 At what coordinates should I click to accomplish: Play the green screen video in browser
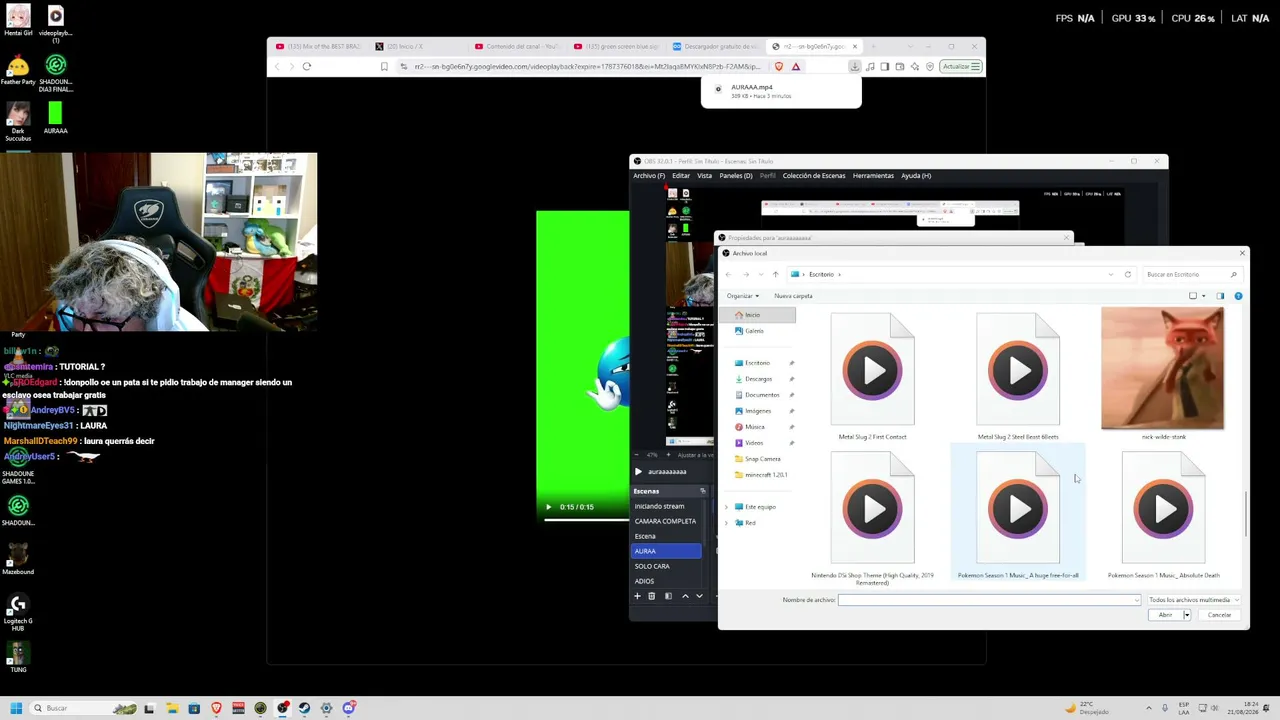click(548, 507)
